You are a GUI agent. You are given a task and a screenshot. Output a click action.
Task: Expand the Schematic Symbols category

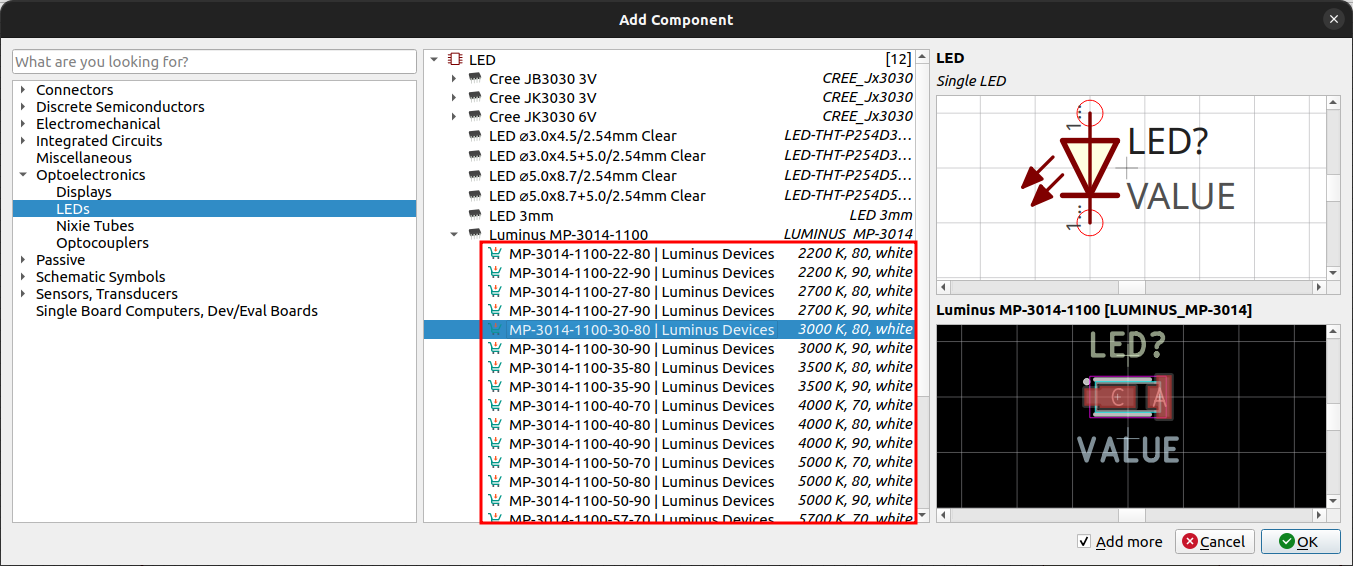coord(23,277)
